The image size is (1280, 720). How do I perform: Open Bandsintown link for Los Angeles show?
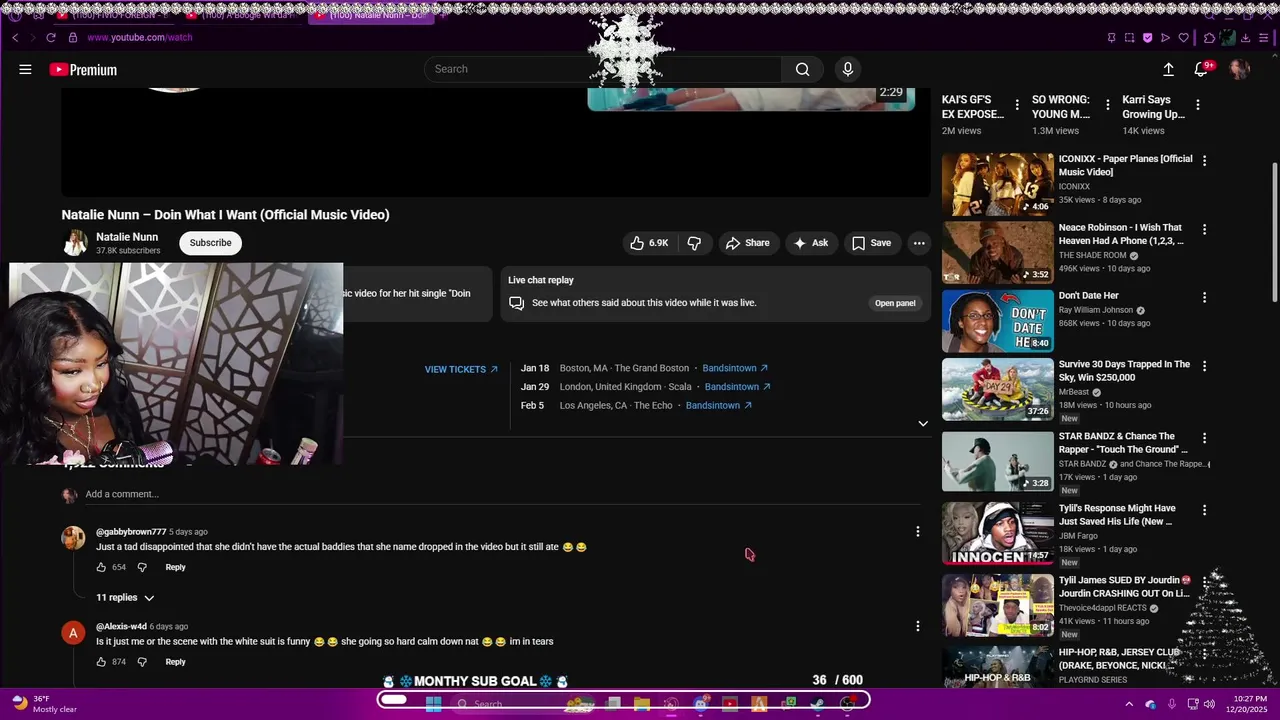coord(719,405)
